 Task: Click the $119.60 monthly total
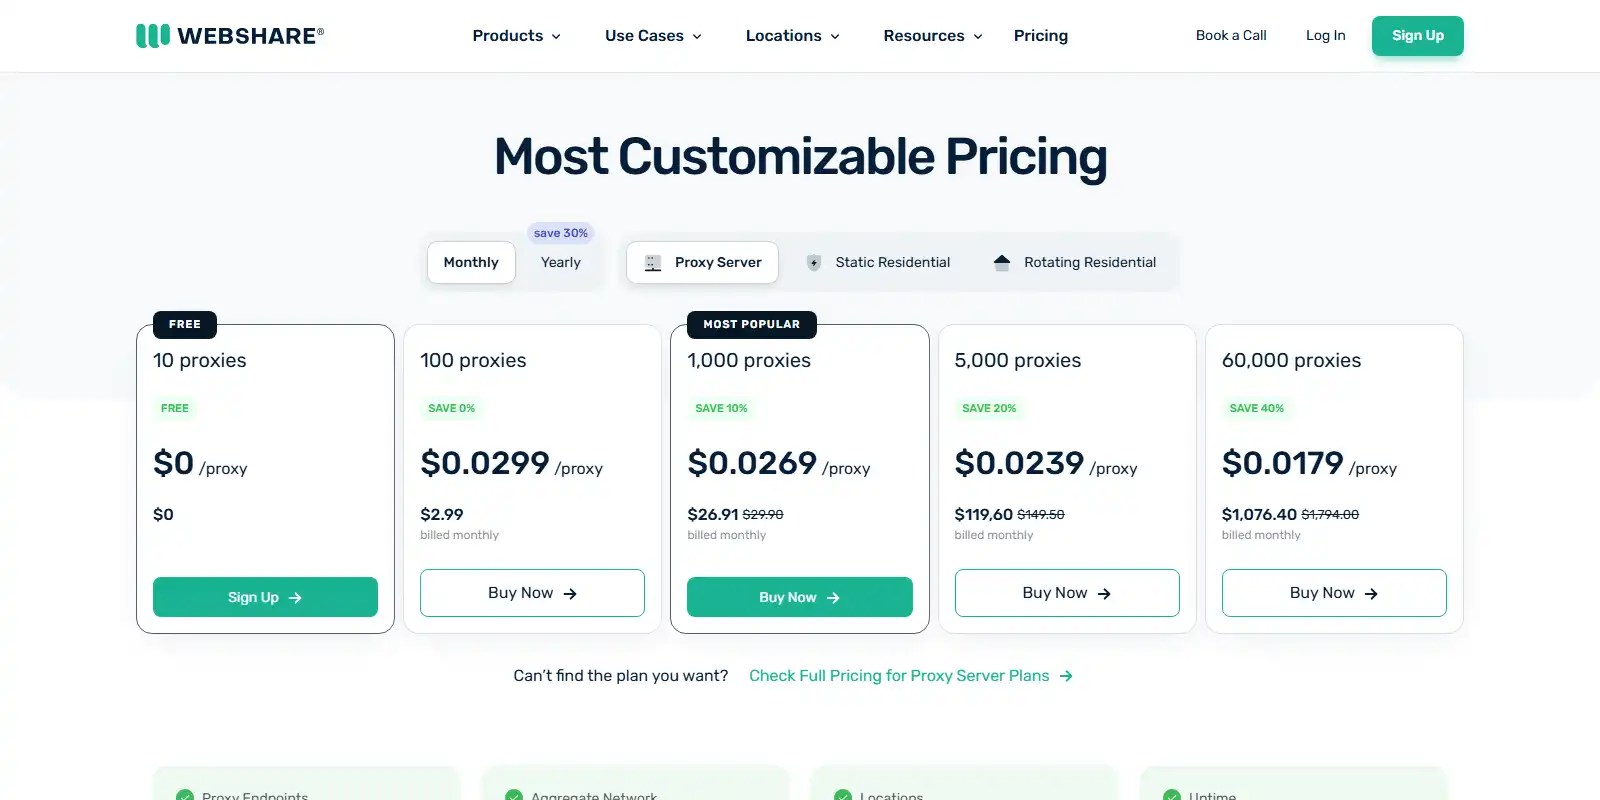(x=984, y=515)
